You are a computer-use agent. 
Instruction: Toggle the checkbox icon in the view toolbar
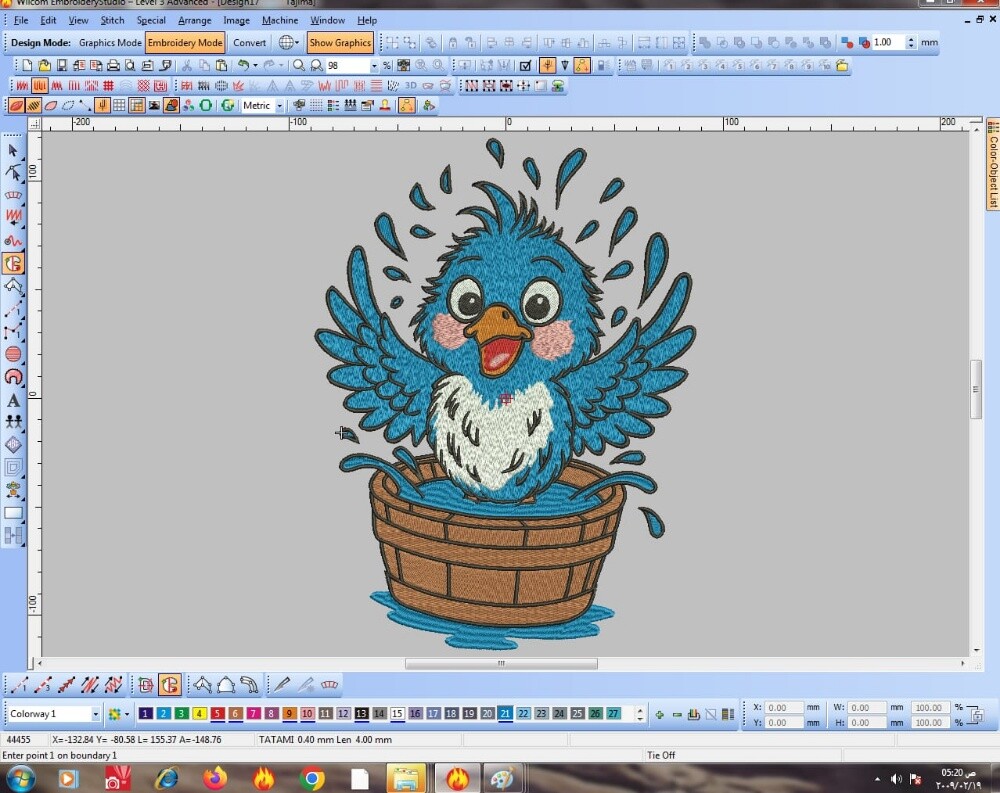526,65
